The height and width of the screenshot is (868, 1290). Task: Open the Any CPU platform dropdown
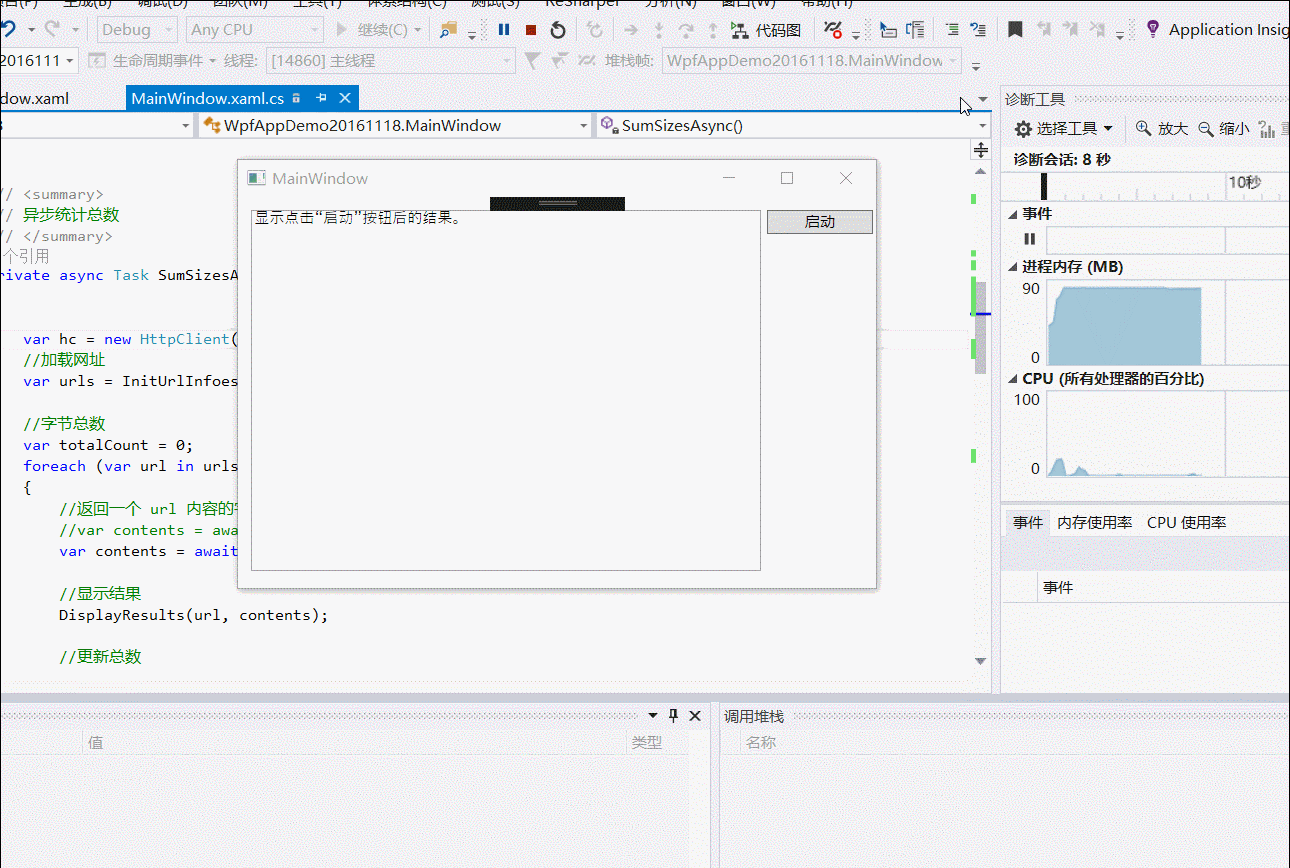coord(255,30)
